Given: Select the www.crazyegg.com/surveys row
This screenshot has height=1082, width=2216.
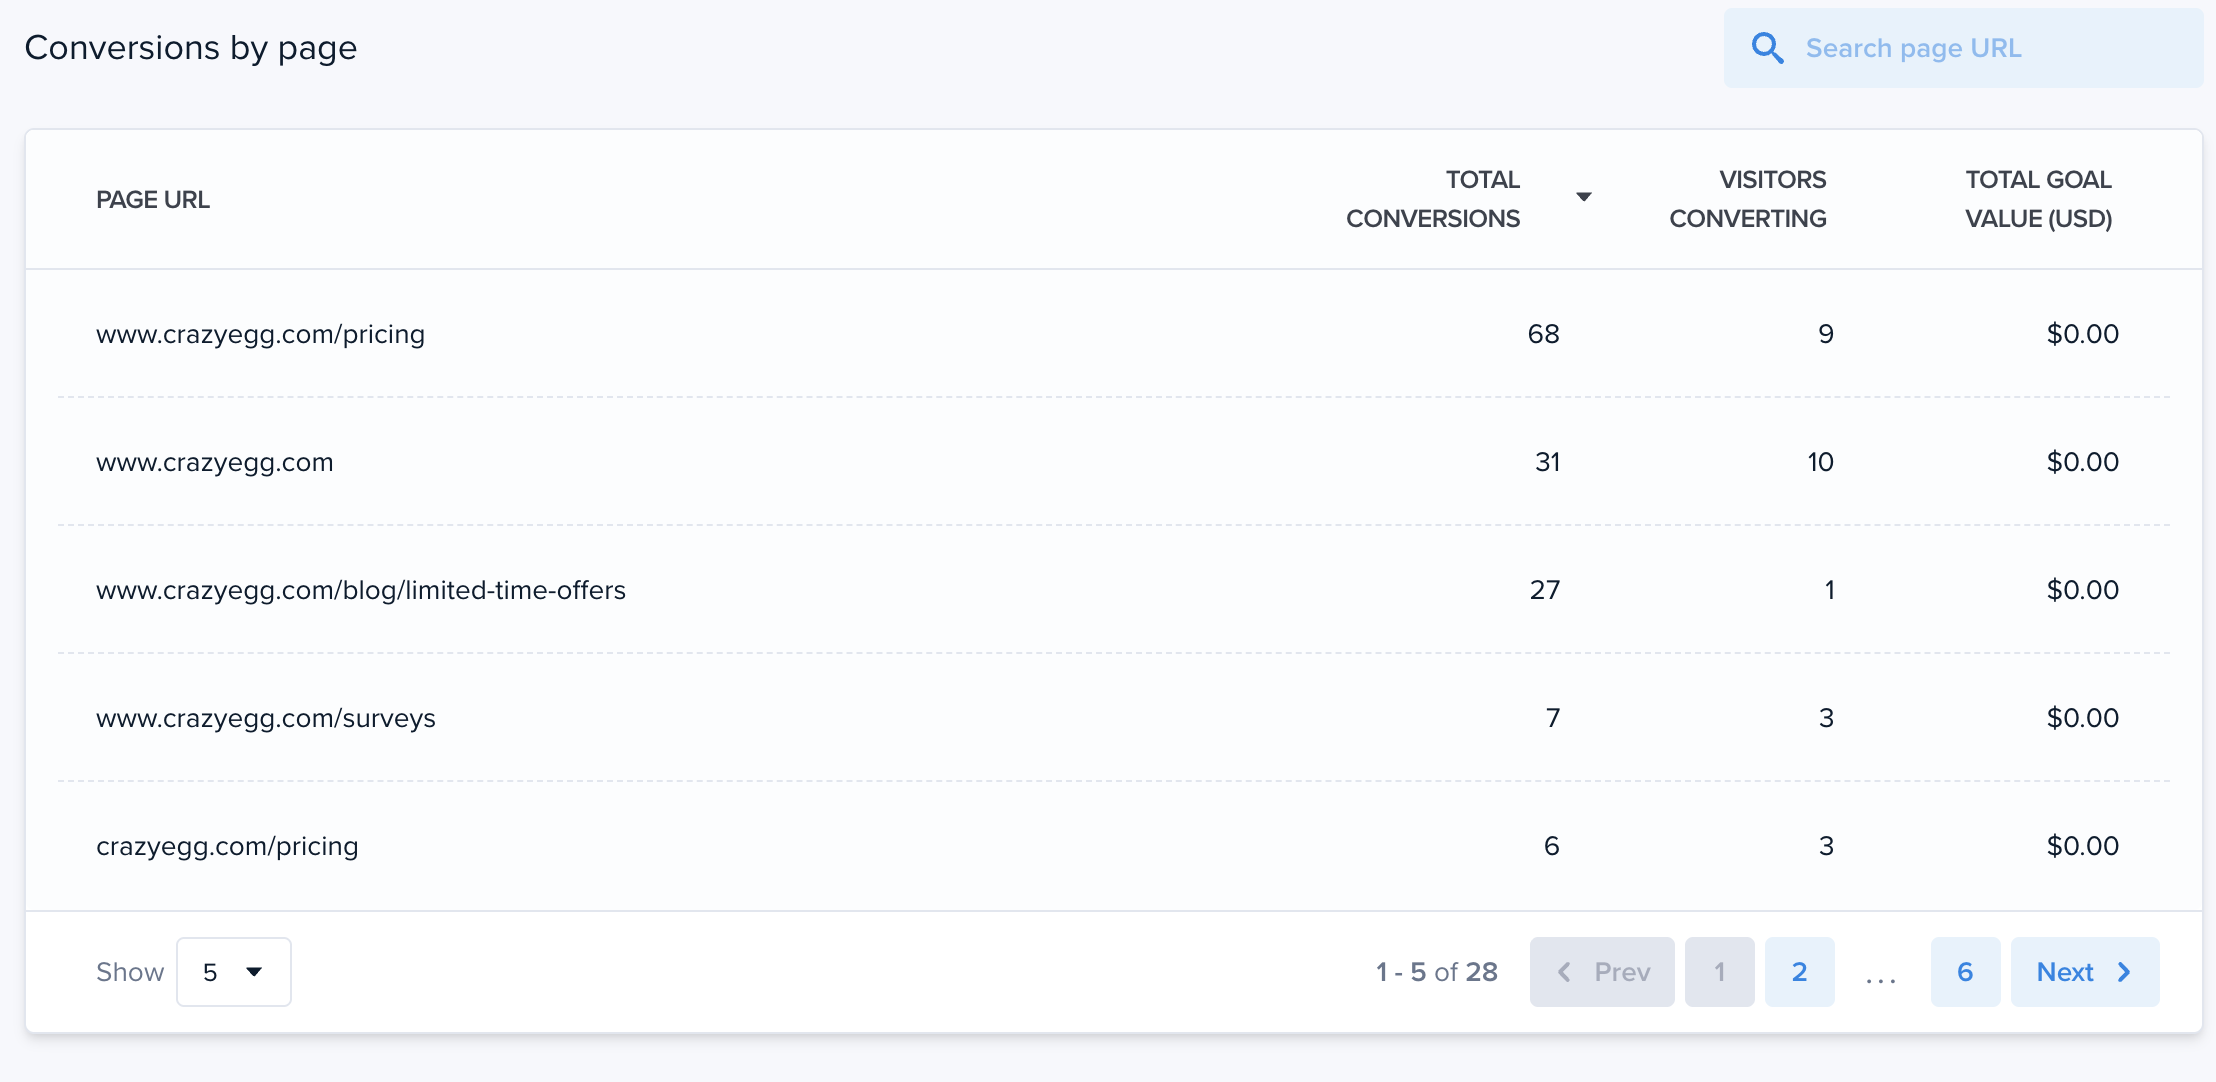Looking at the screenshot, I should point(266,717).
